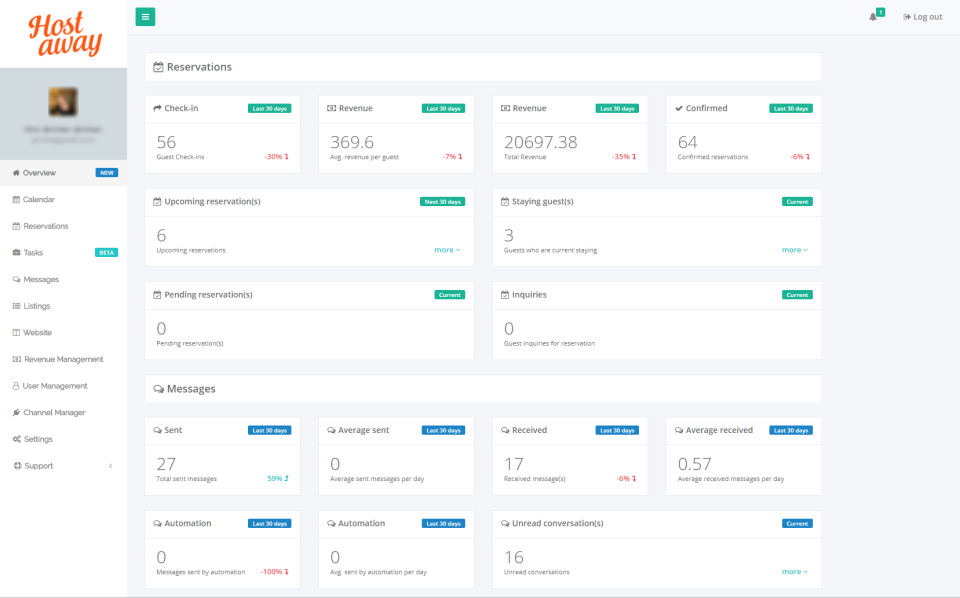Click the Revenue Management money icon
Image resolution: width=960 pixels, height=598 pixels.
click(17, 359)
